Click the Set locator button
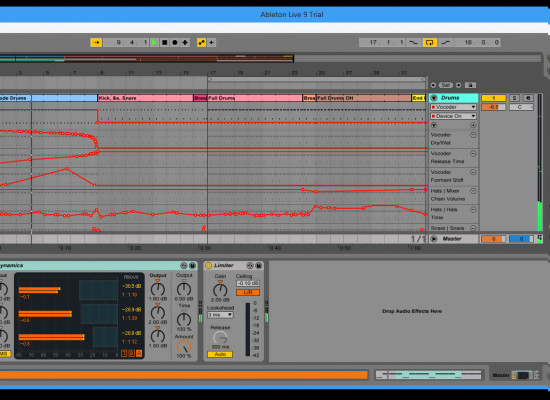Image resolution: width=550 pixels, height=400 pixels. click(445, 85)
